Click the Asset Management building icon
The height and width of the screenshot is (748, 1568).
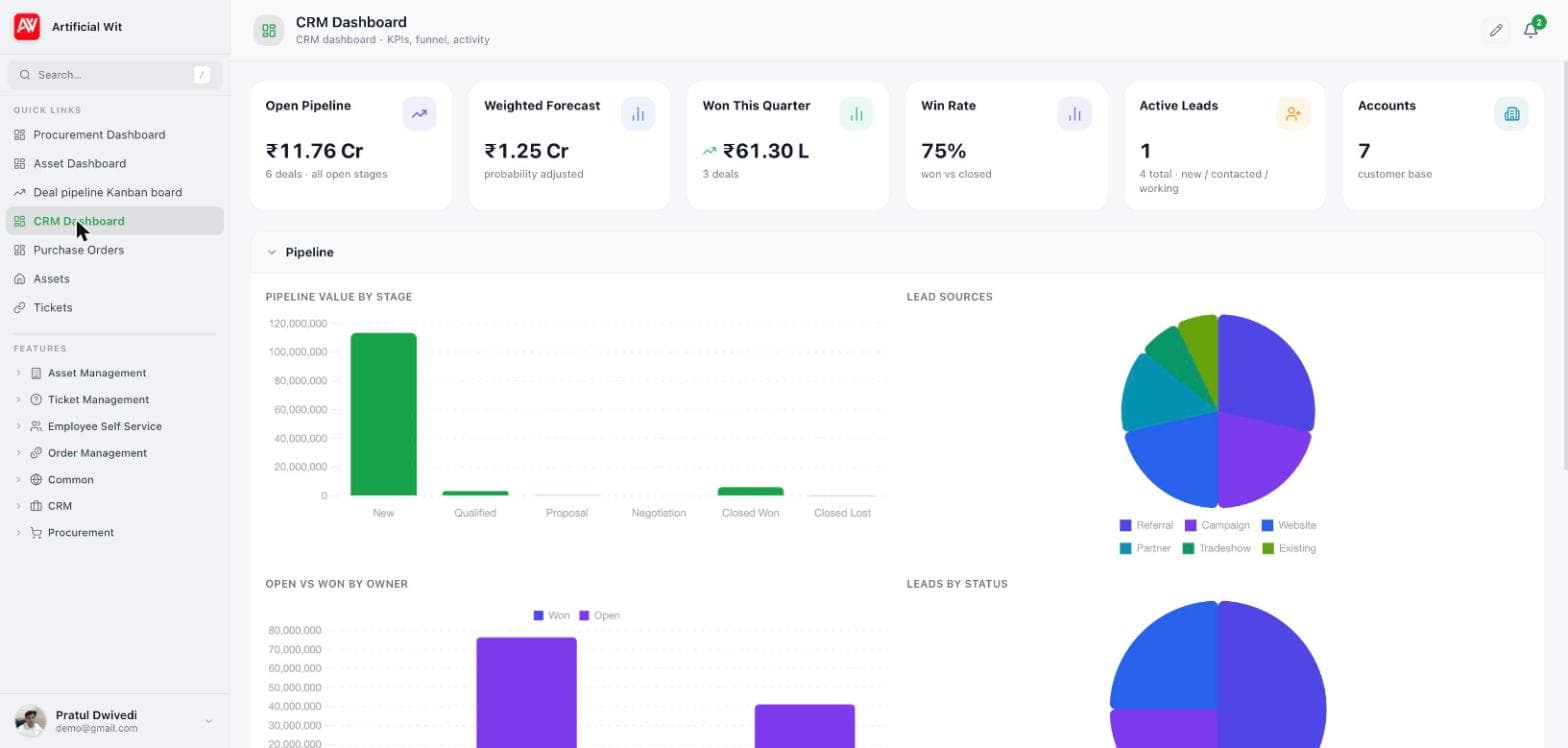pos(36,373)
